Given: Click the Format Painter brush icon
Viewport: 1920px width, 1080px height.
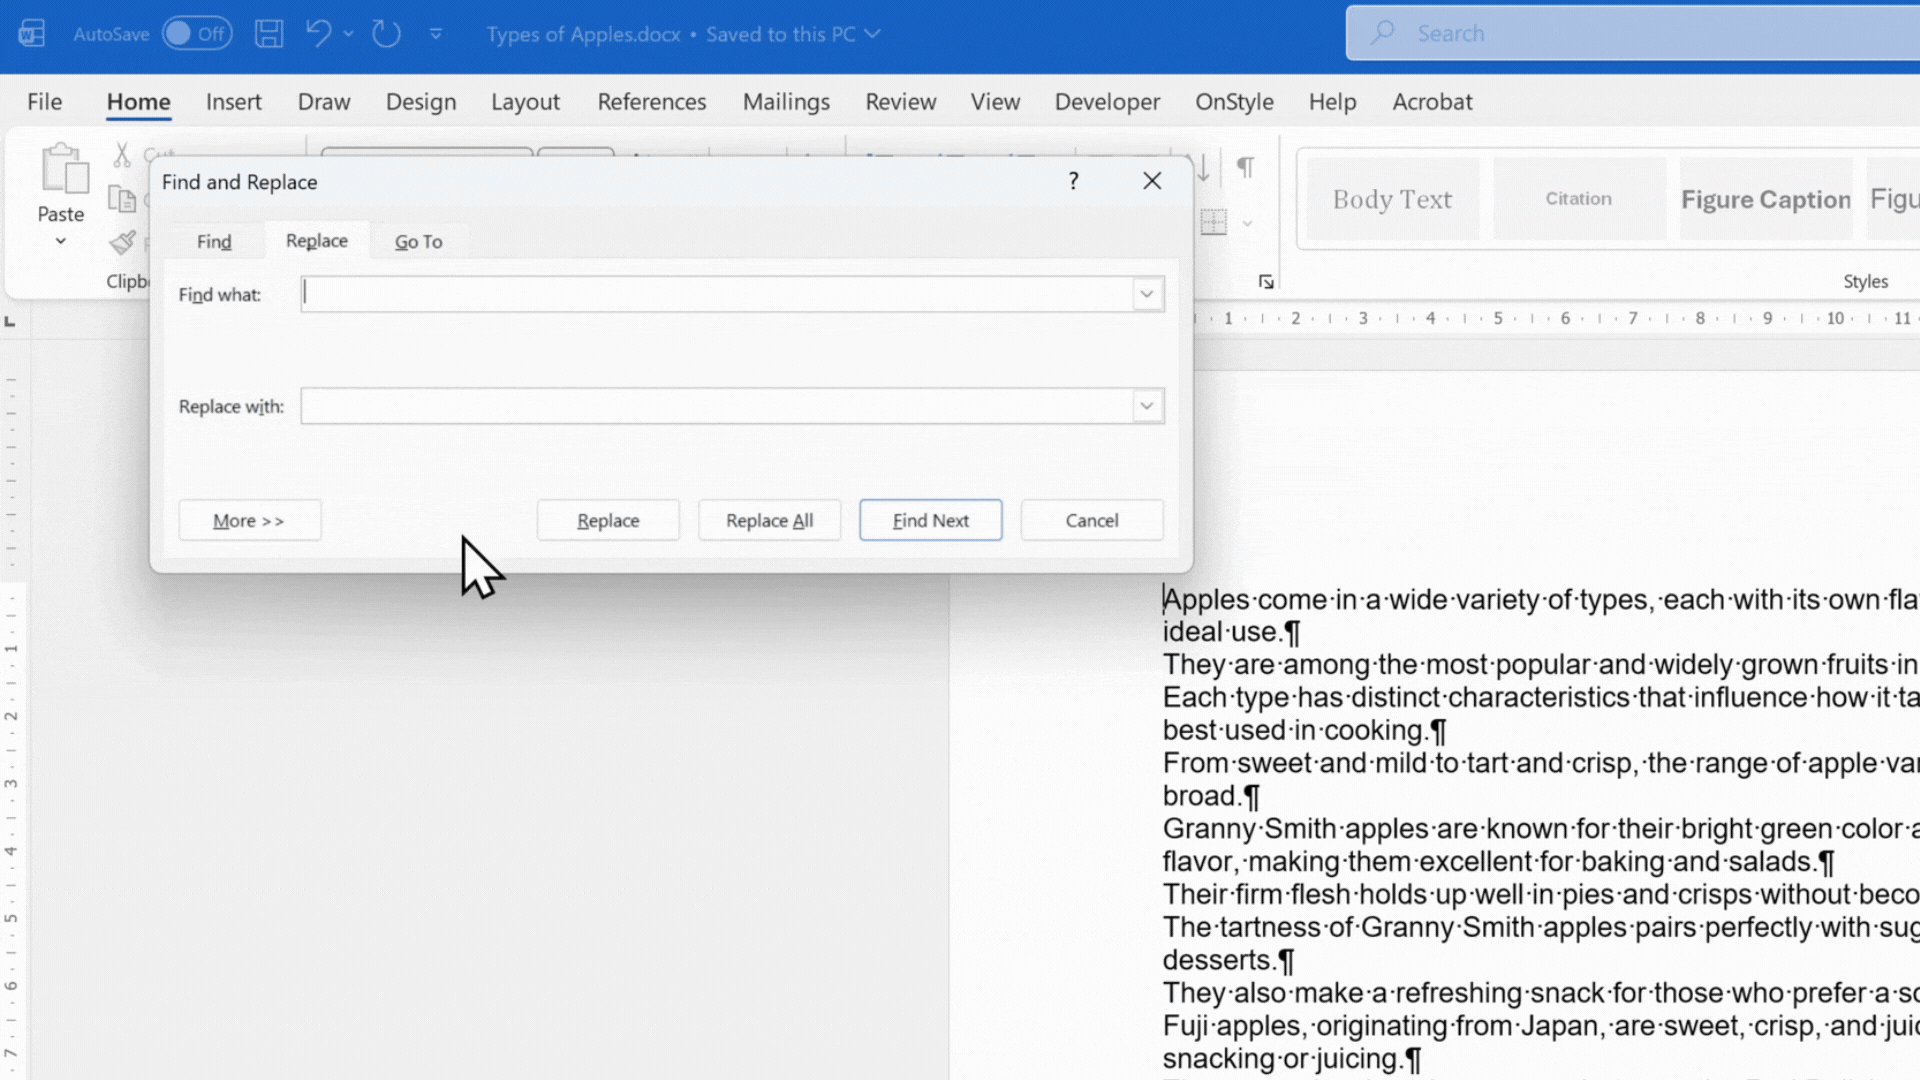Looking at the screenshot, I should click(122, 243).
